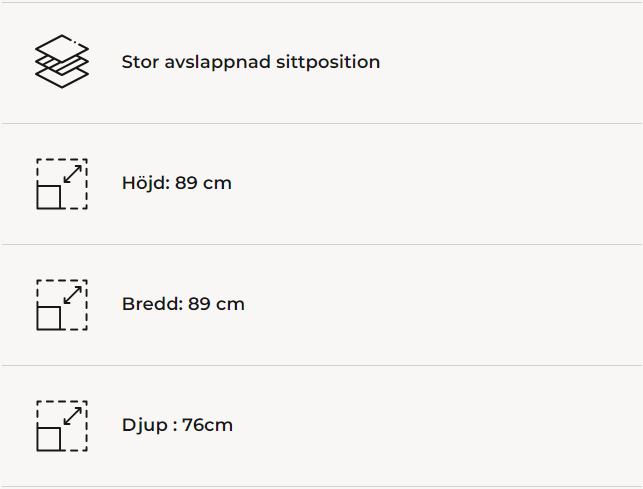This screenshot has width=643, height=489.
Task: Click the diagonal arrow in Djup icon
Action: (x=73, y=415)
